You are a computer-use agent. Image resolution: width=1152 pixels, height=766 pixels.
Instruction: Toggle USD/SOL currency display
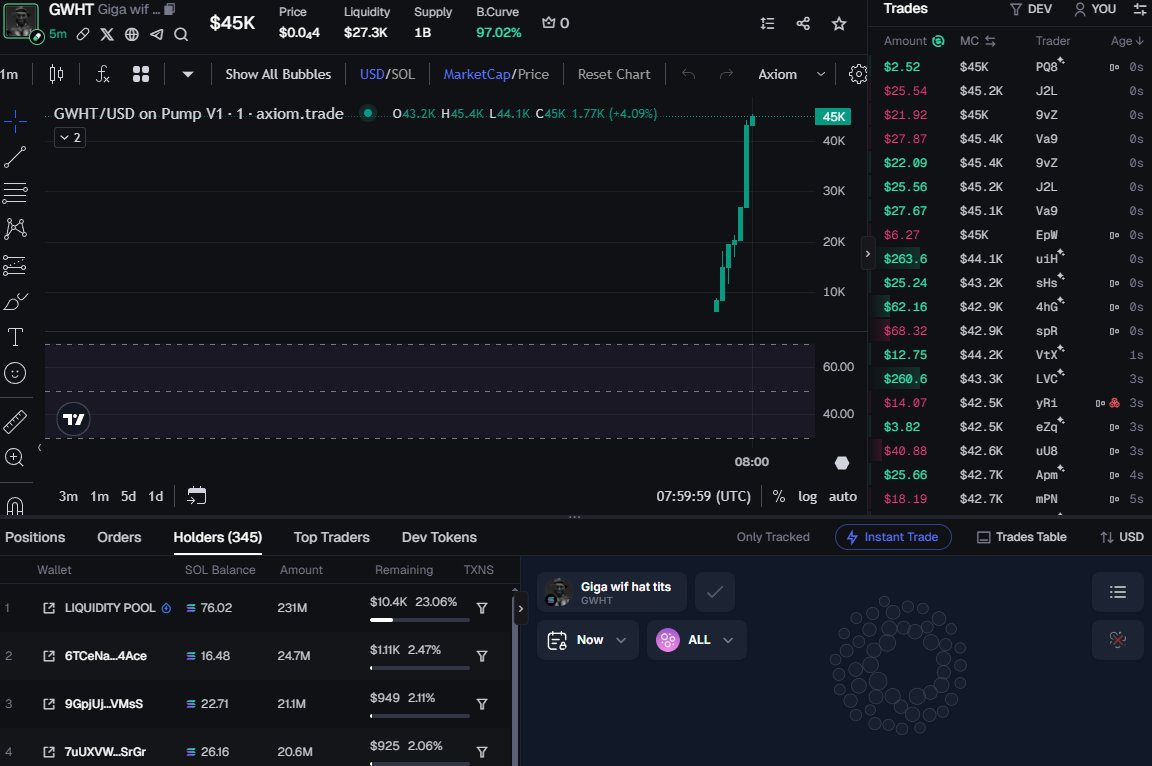click(x=387, y=74)
